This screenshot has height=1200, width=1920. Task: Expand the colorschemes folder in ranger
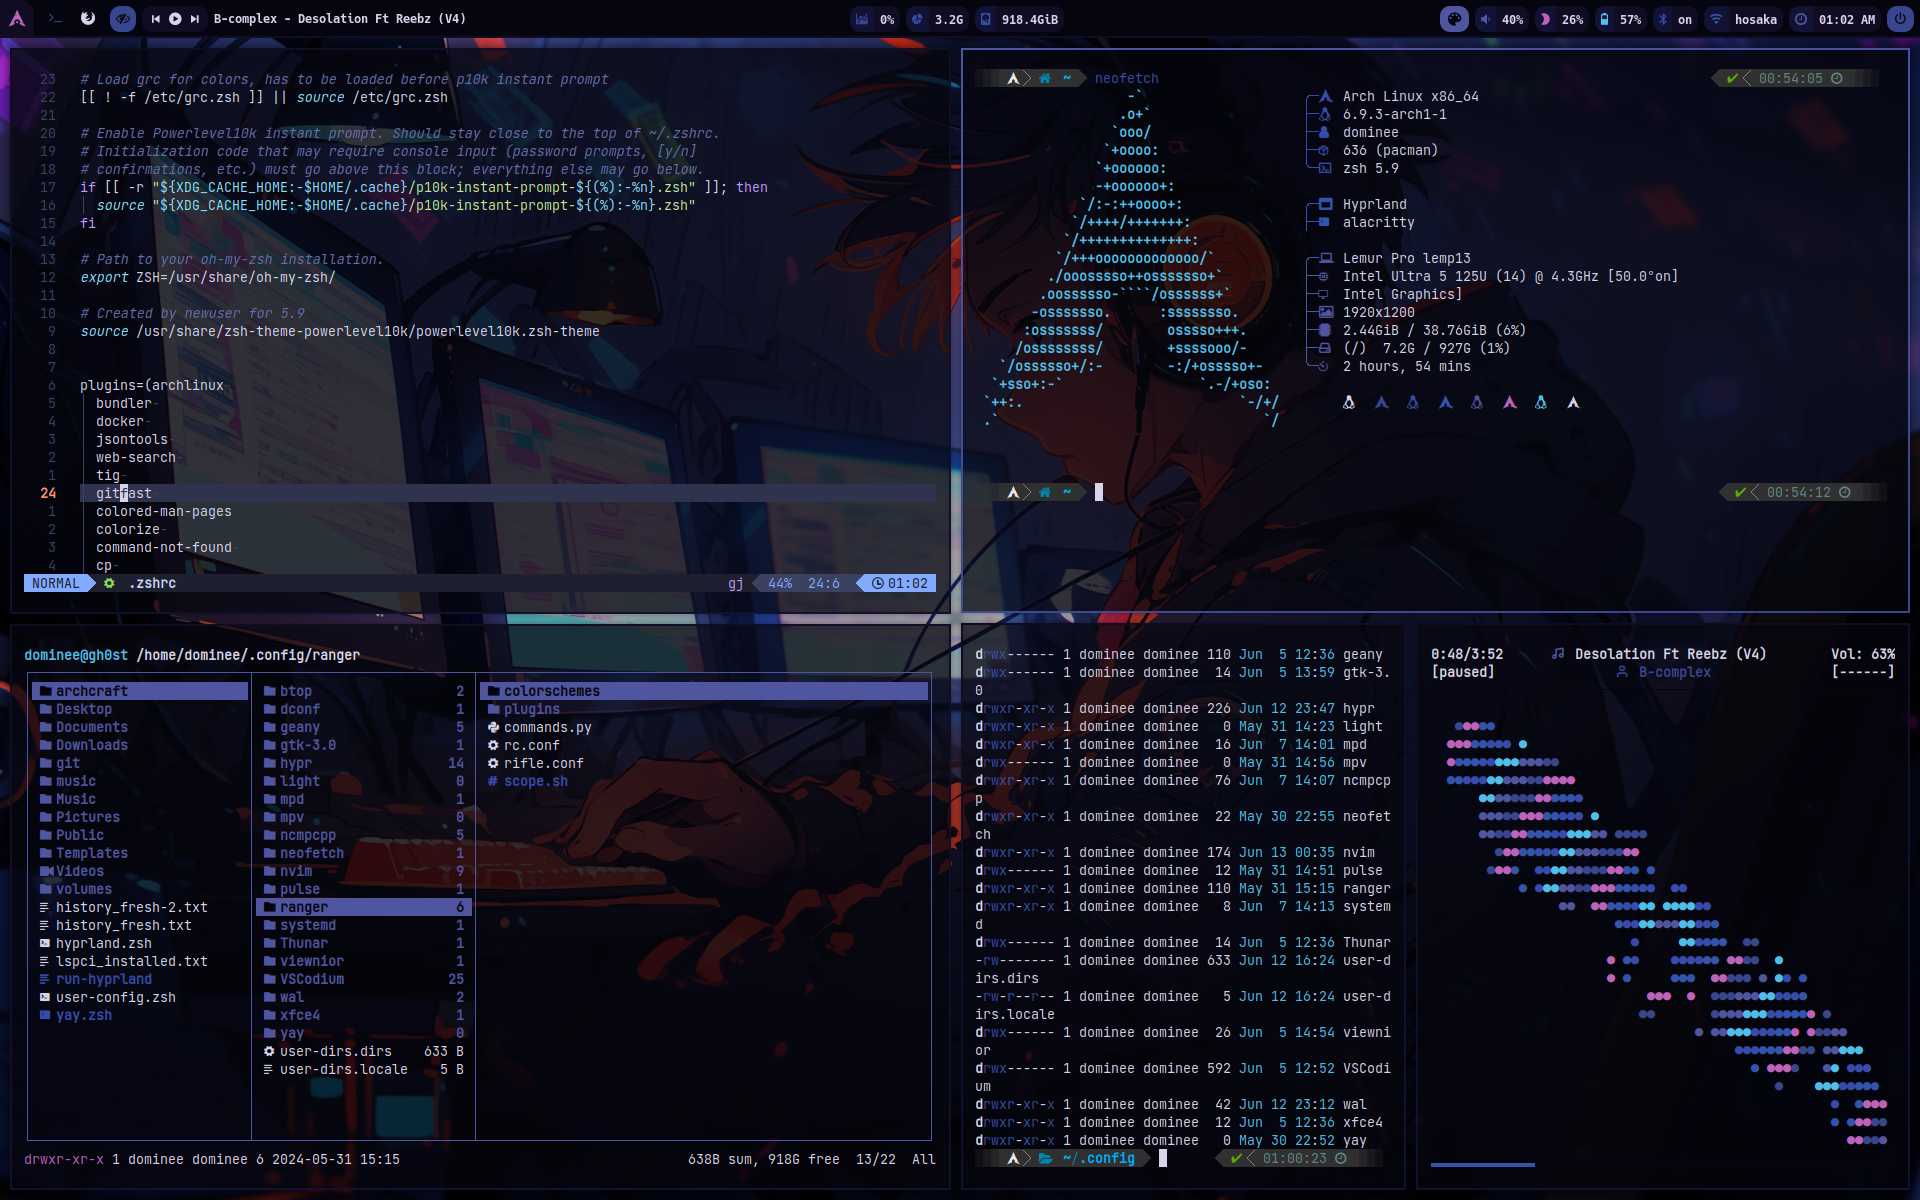551,691
